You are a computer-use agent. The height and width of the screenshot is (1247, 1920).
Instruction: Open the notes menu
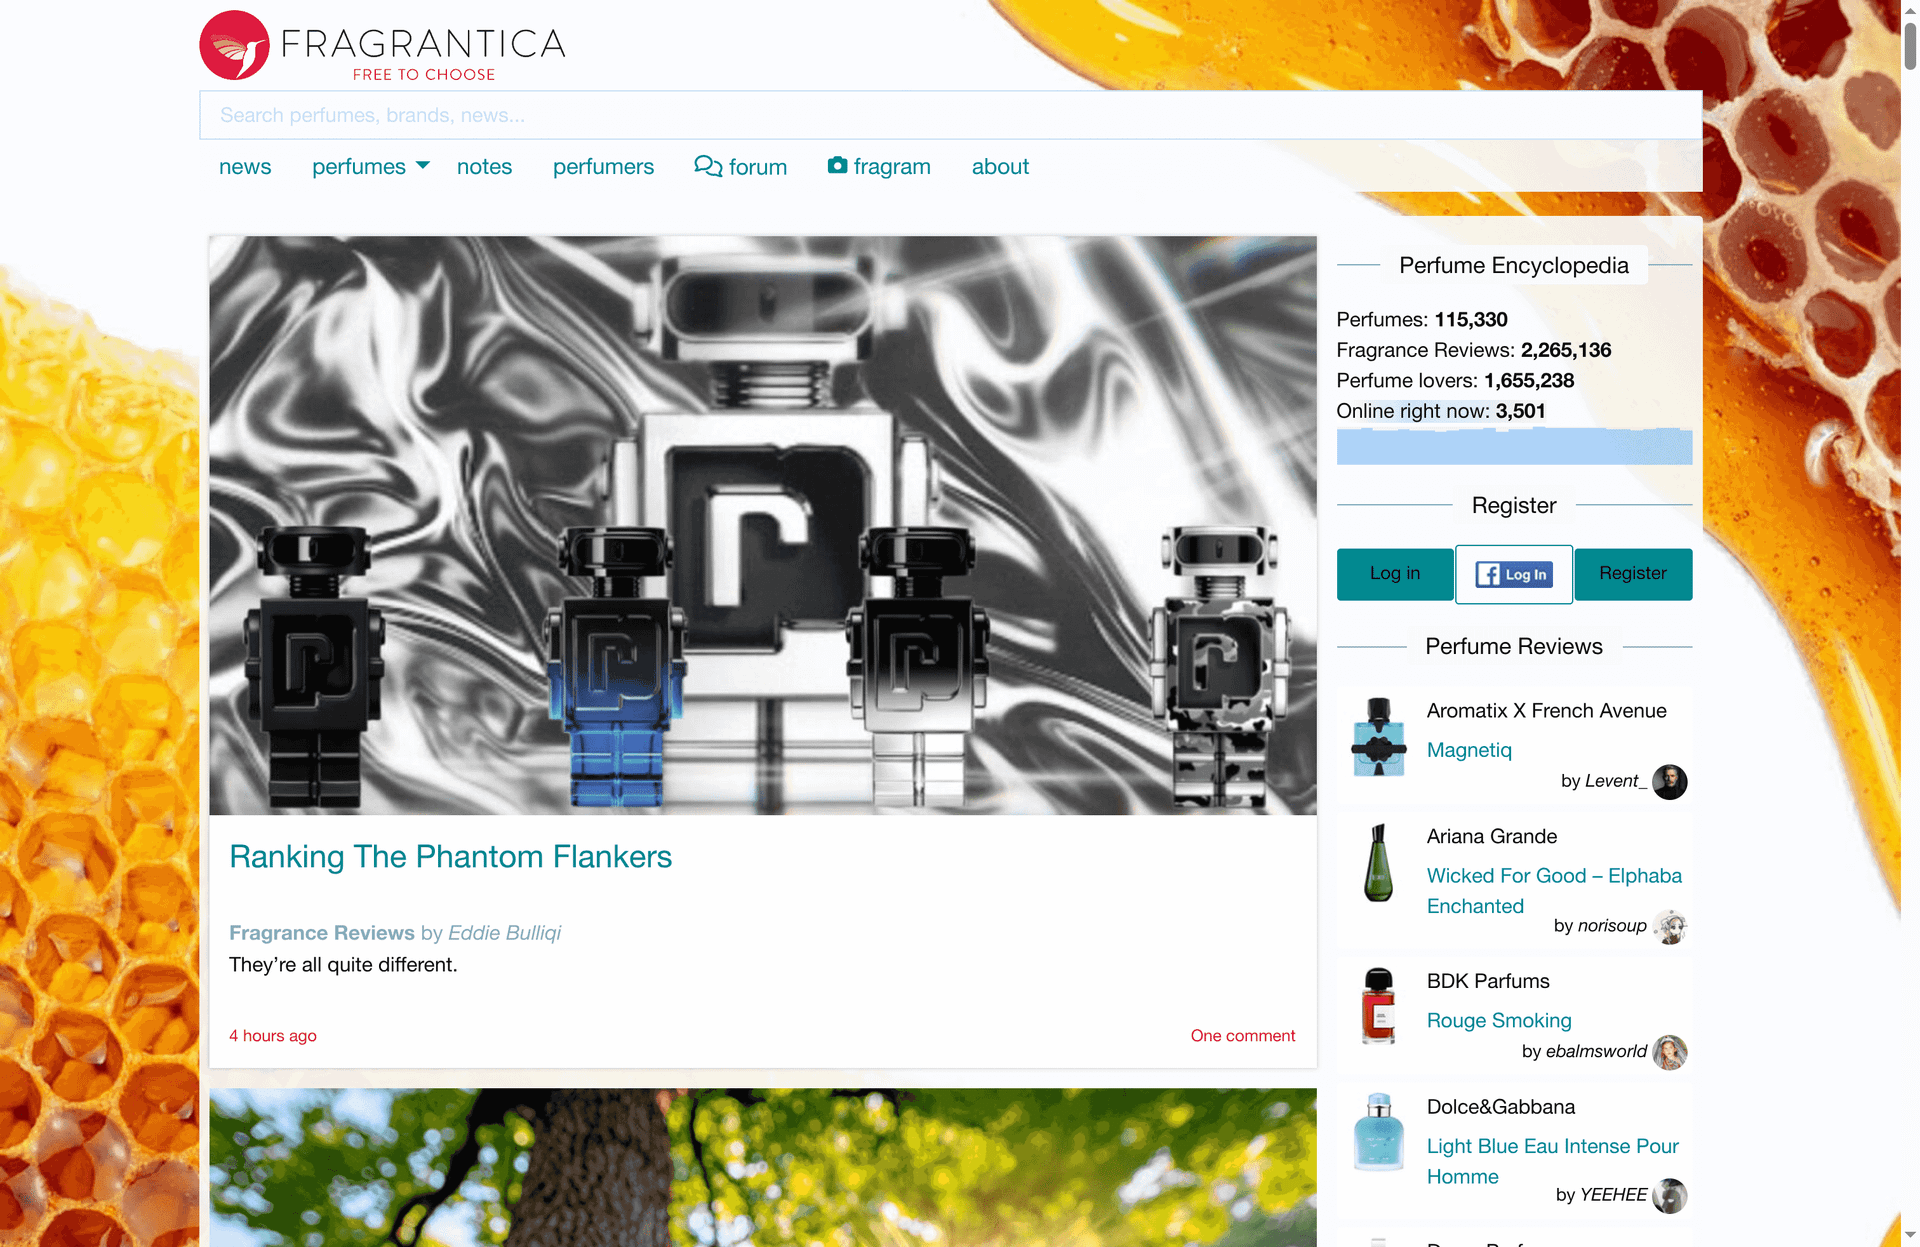click(x=484, y=167)
